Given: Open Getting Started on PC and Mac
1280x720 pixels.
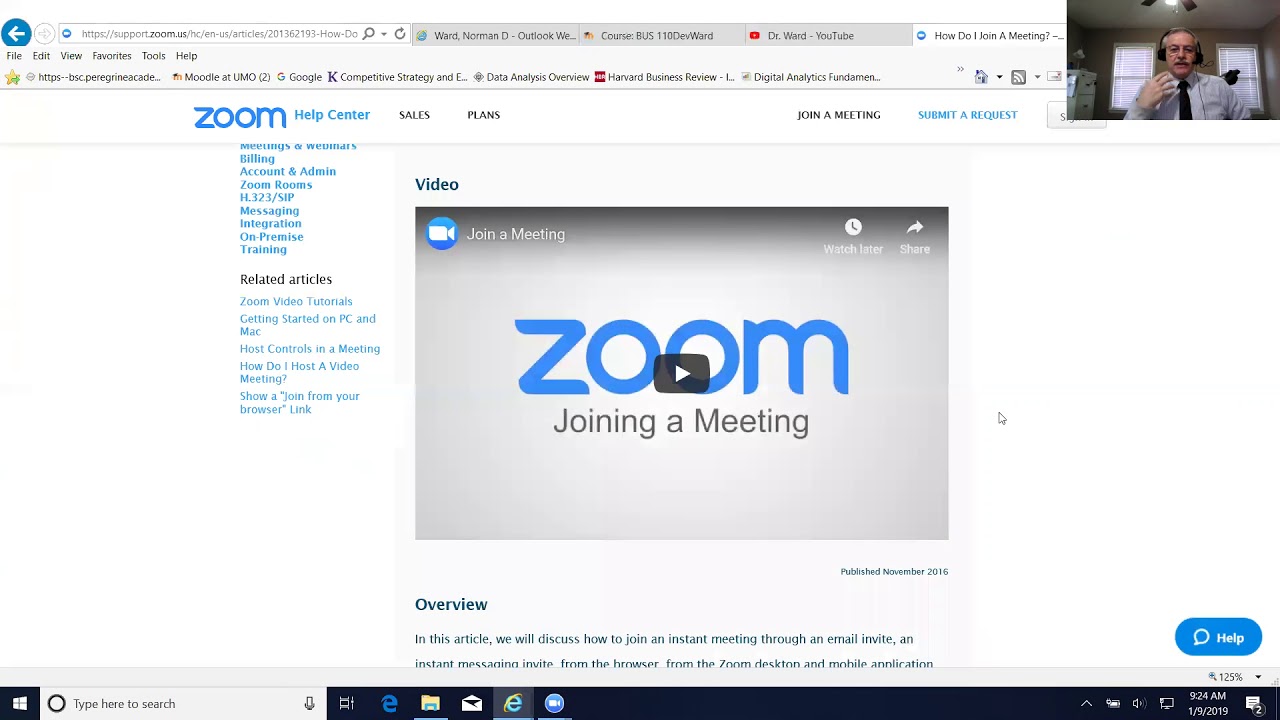Looking at the screenshot, I should [x=308, y=325].
